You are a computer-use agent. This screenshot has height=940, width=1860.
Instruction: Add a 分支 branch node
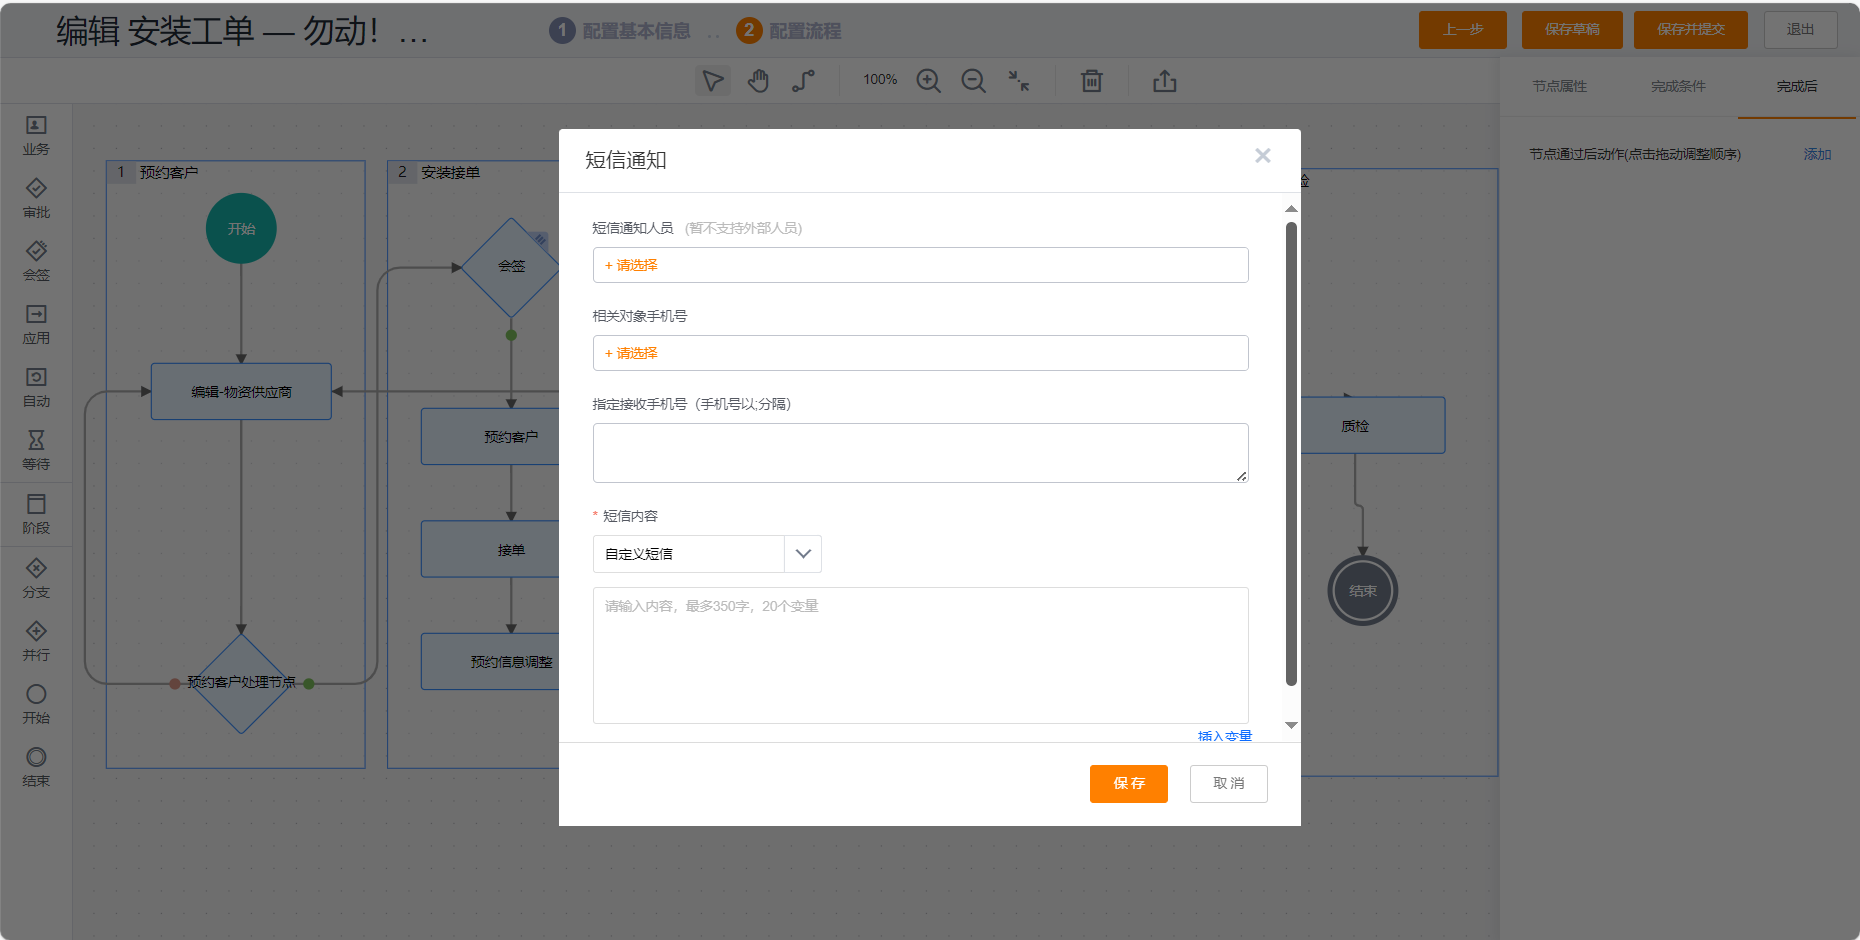click(x=36, y=579)
